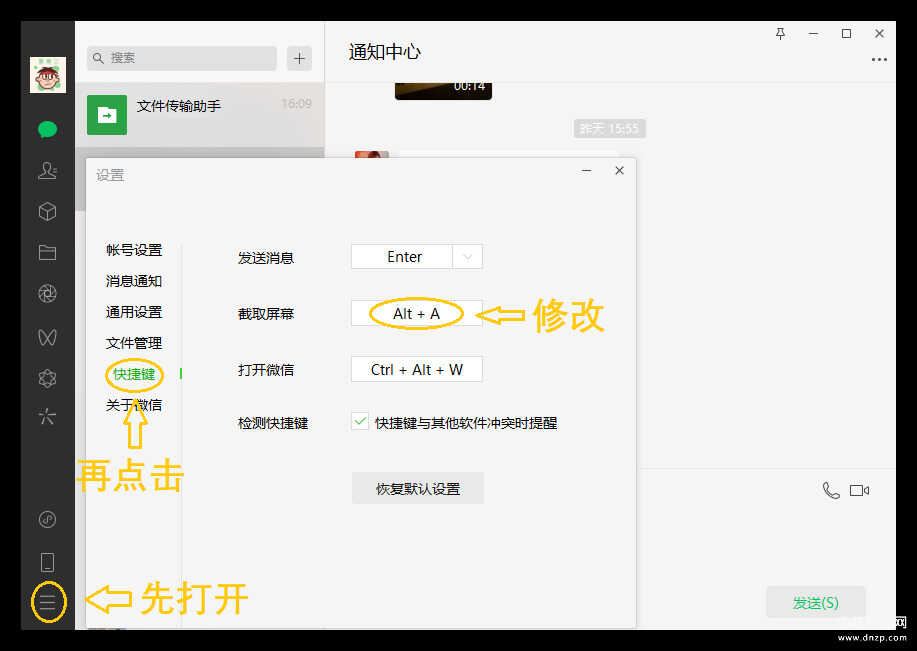
Task: Pin the WeChat window on top
Action: pyautogui.click(x=780, y=34)
